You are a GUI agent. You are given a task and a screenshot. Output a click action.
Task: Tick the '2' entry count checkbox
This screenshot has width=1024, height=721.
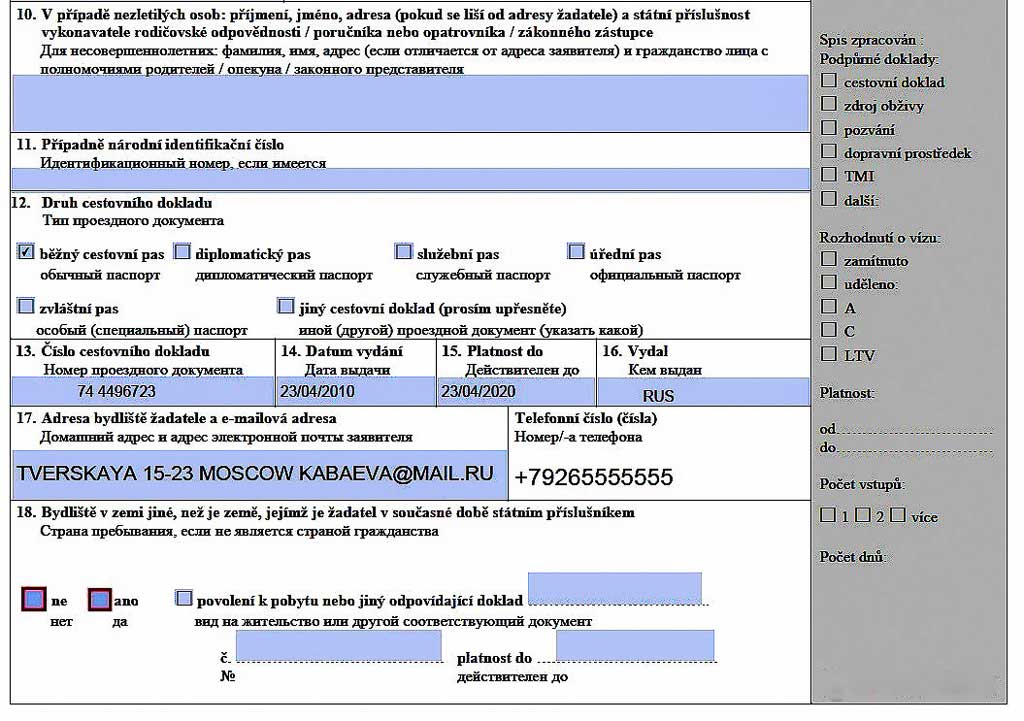(863, 515)
